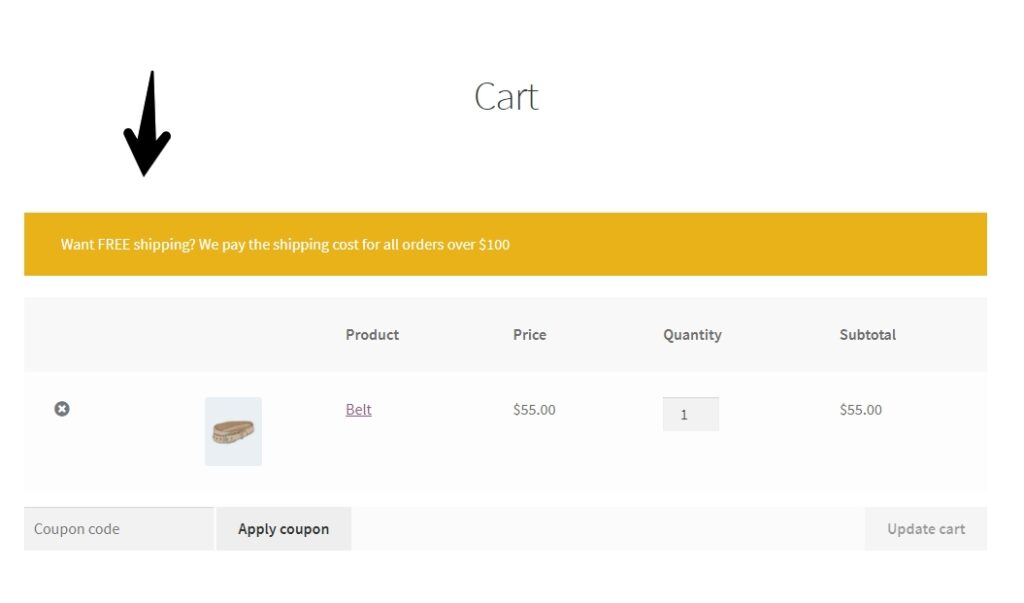Click the $55.00 unit price of Belt
The height and width of the screenshot is (603, 1024).
click(x=534, y=410)
